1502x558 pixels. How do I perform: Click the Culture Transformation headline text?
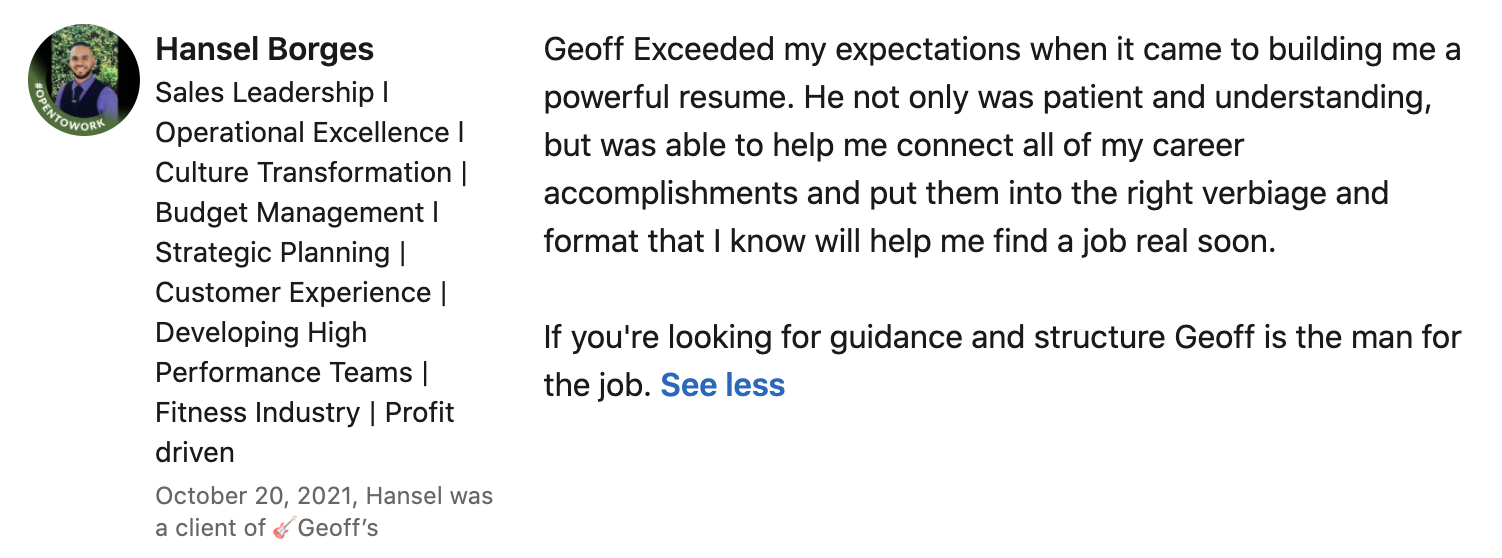[x=304, y=173]
